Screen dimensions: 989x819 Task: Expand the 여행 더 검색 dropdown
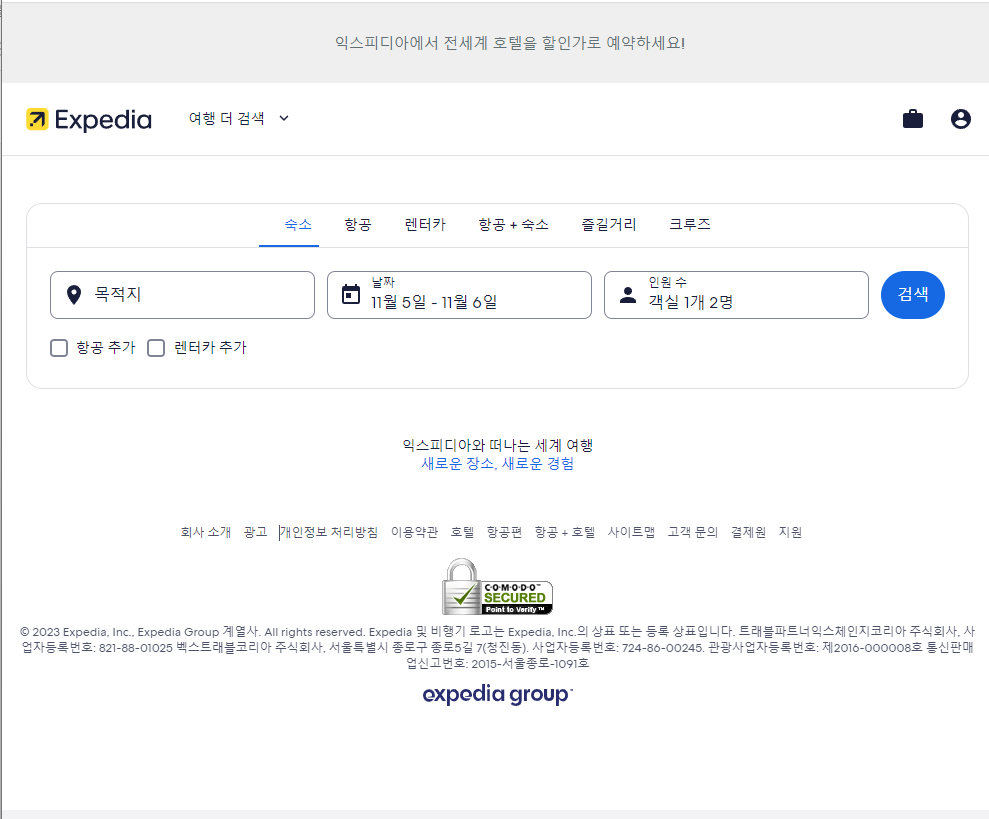(x=238, y=118)
